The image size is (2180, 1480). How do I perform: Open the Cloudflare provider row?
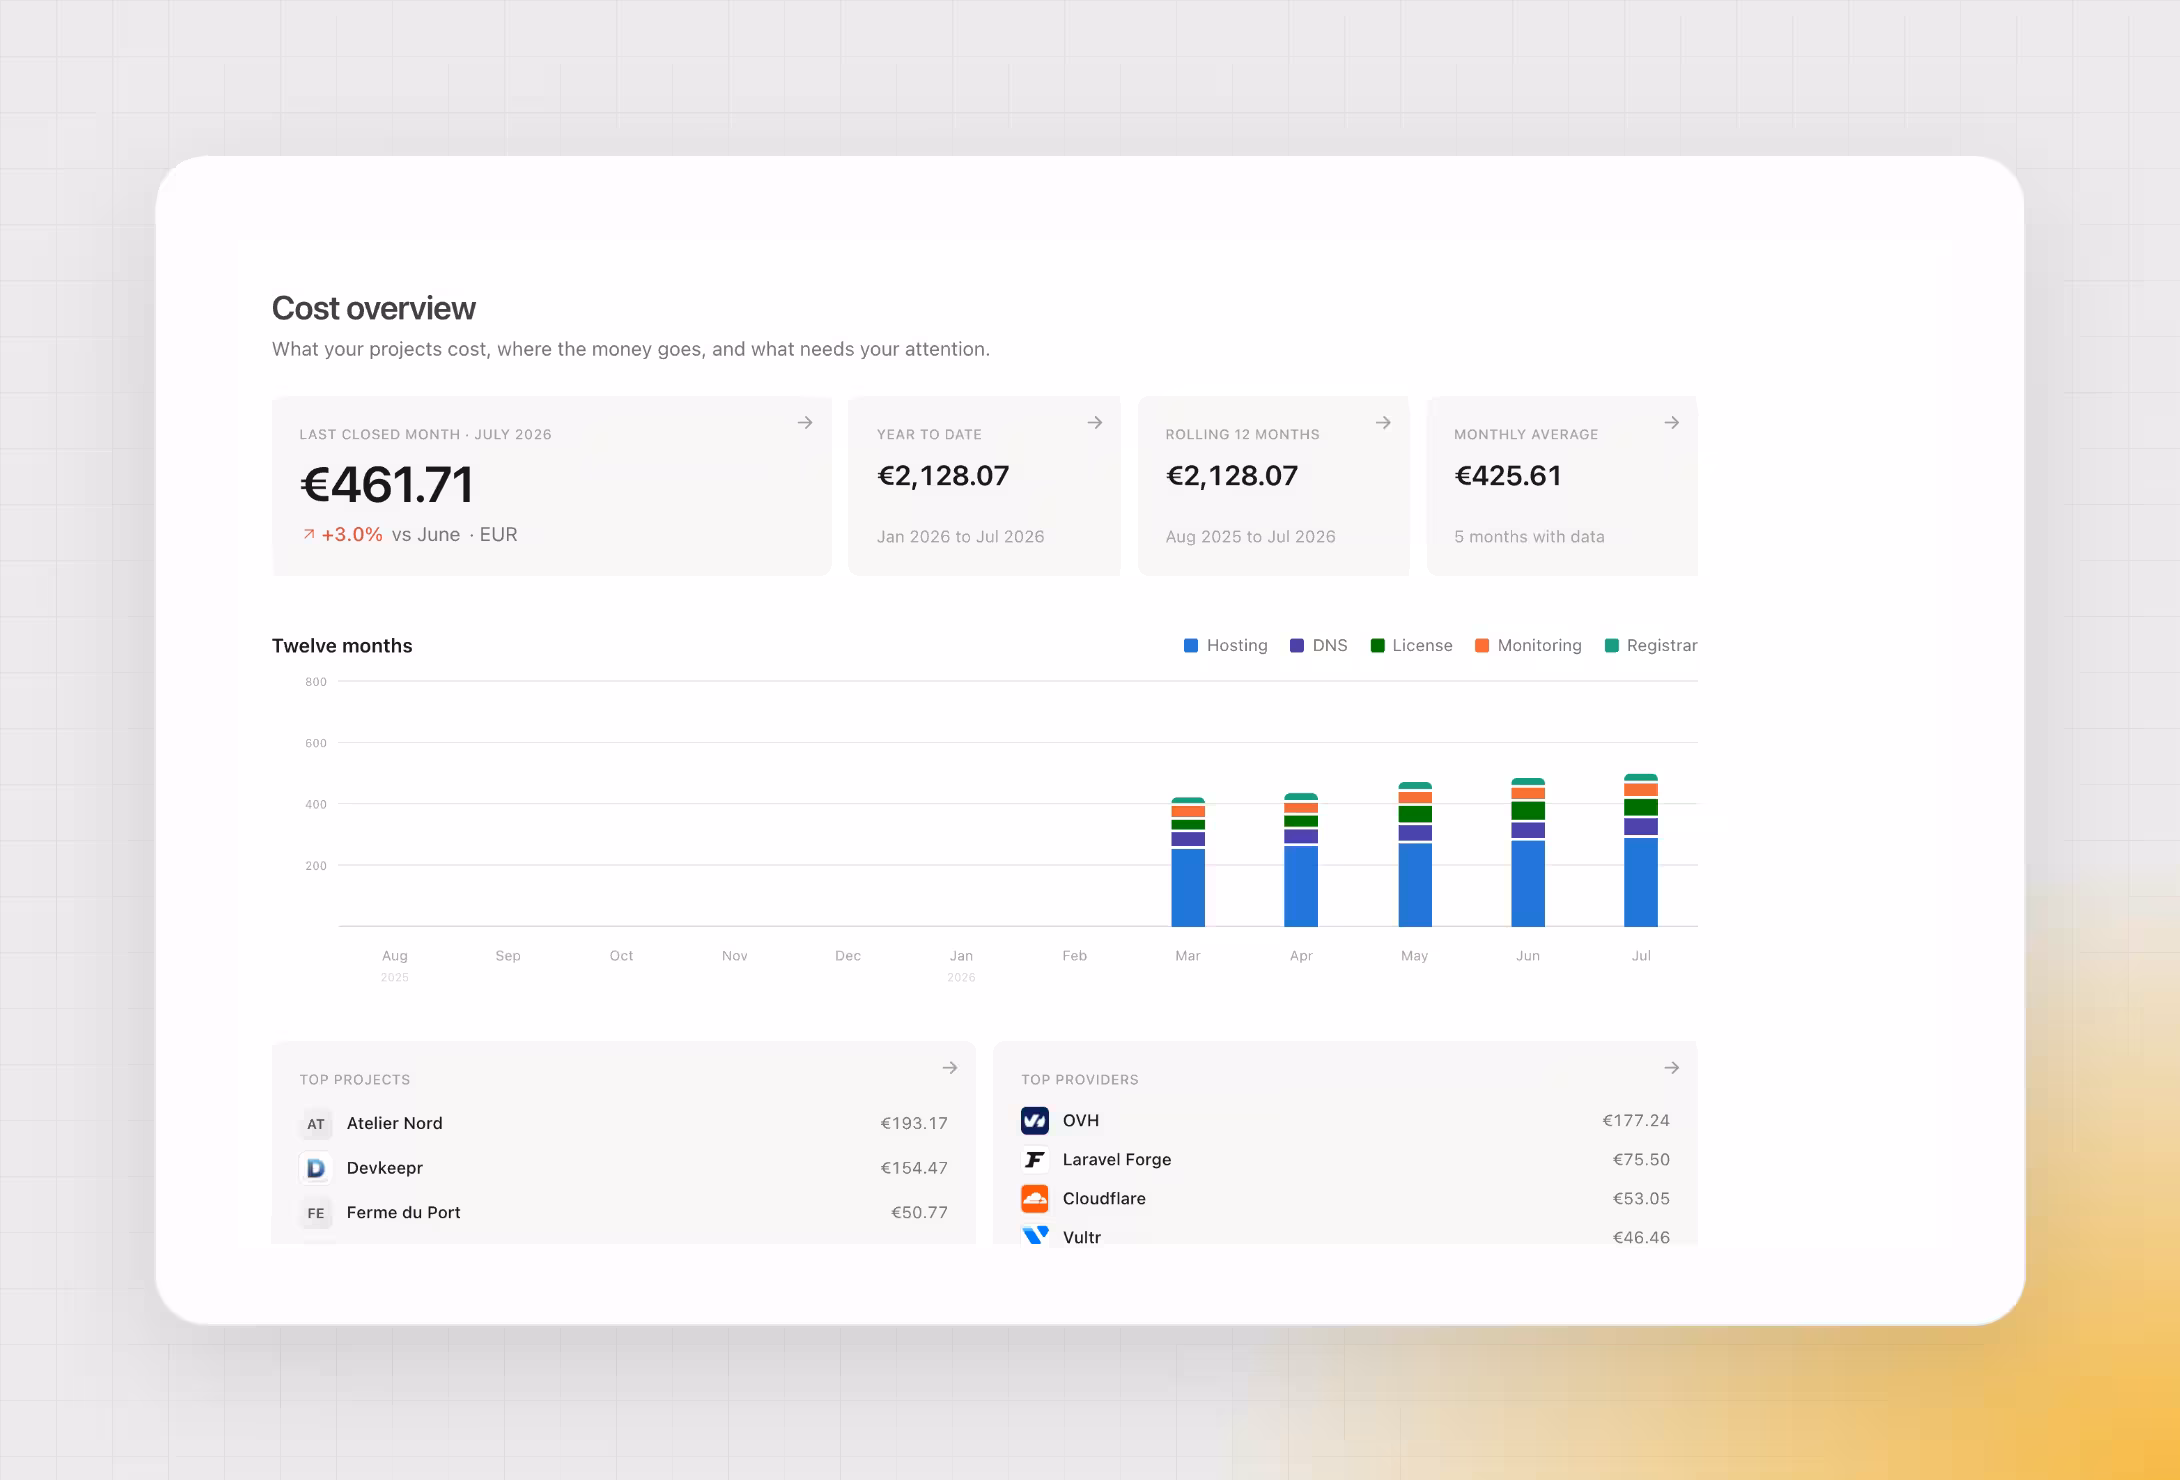click(1345, 1198)
